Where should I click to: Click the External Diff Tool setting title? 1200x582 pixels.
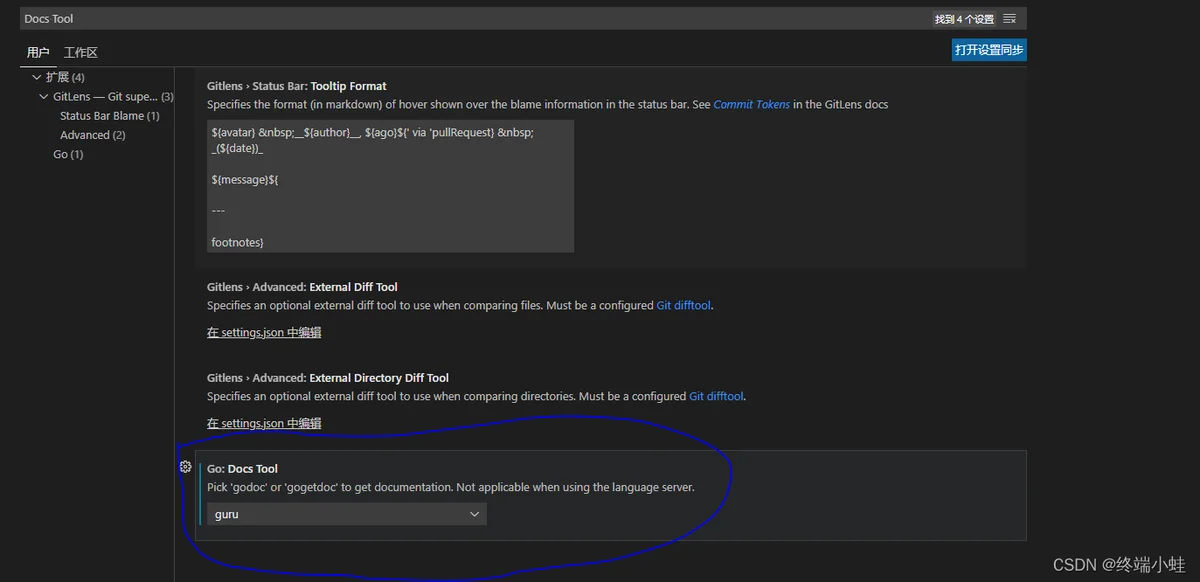coord(302,287)
